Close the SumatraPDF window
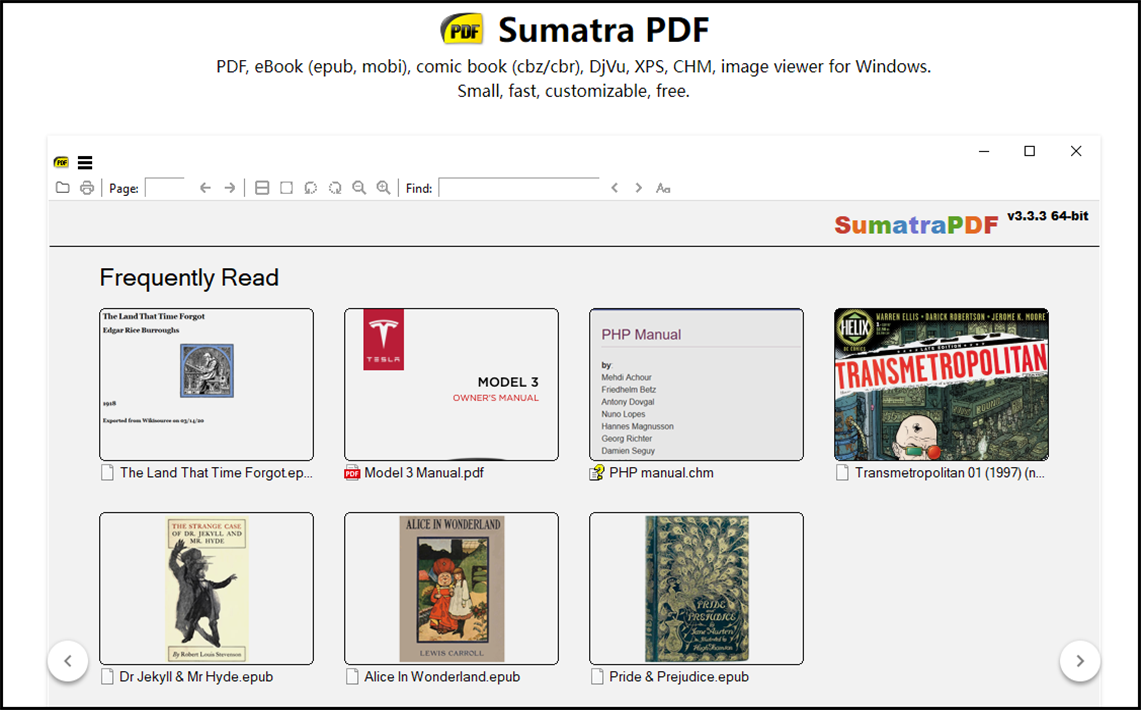 [1076, 151]
